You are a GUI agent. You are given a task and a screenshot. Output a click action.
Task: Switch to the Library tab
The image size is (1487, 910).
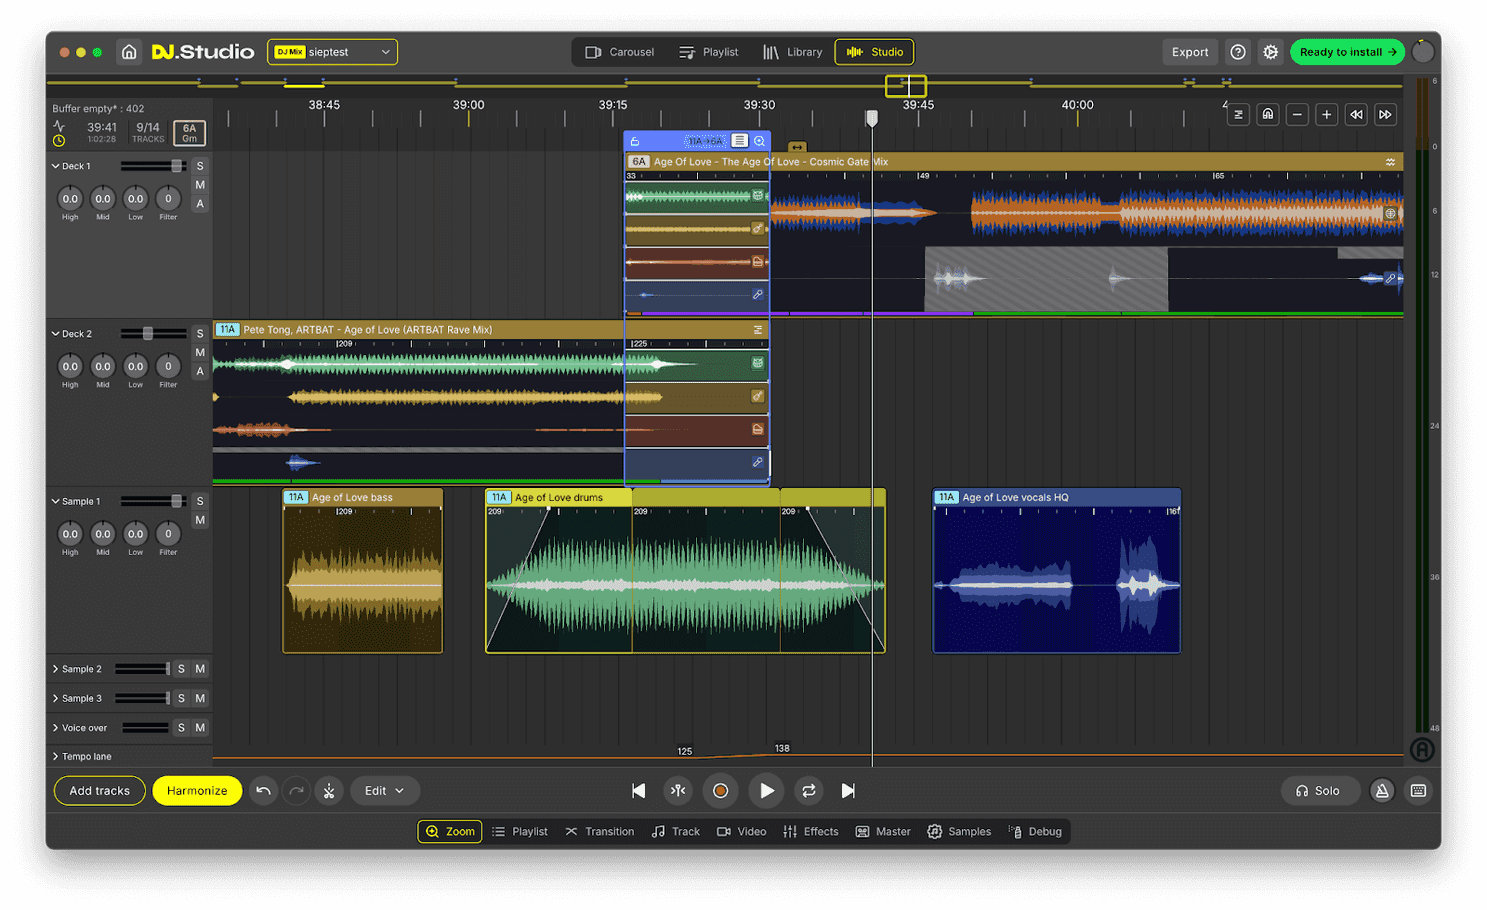[x=792, y=52]
